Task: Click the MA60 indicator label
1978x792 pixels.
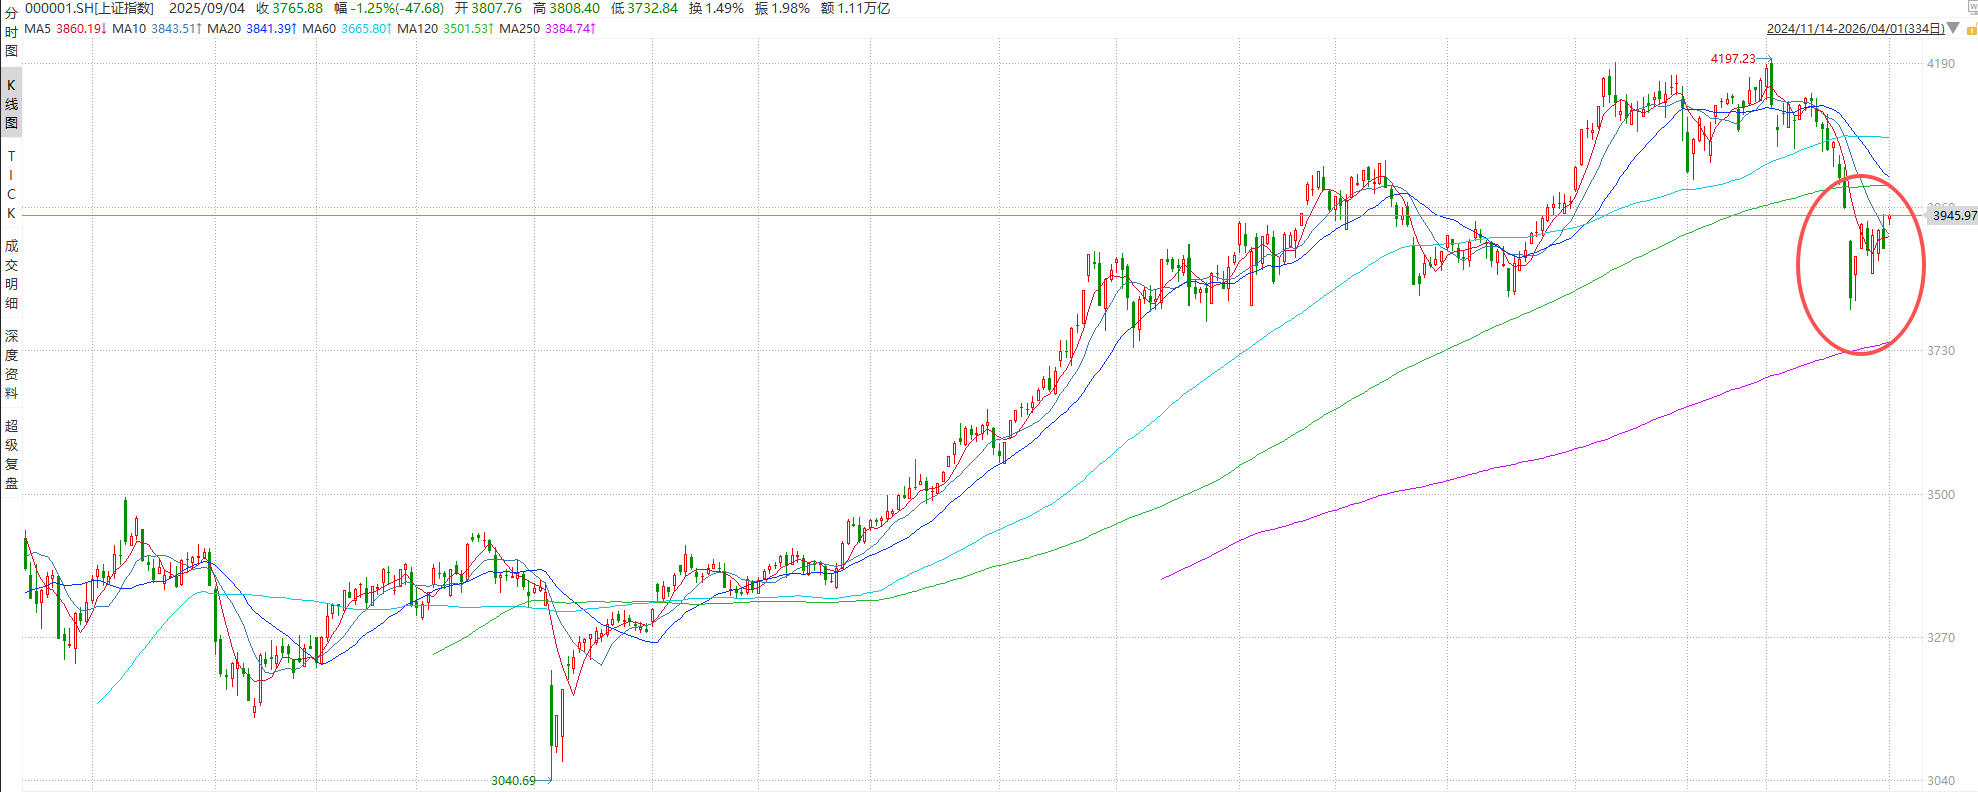Action: 319,29
